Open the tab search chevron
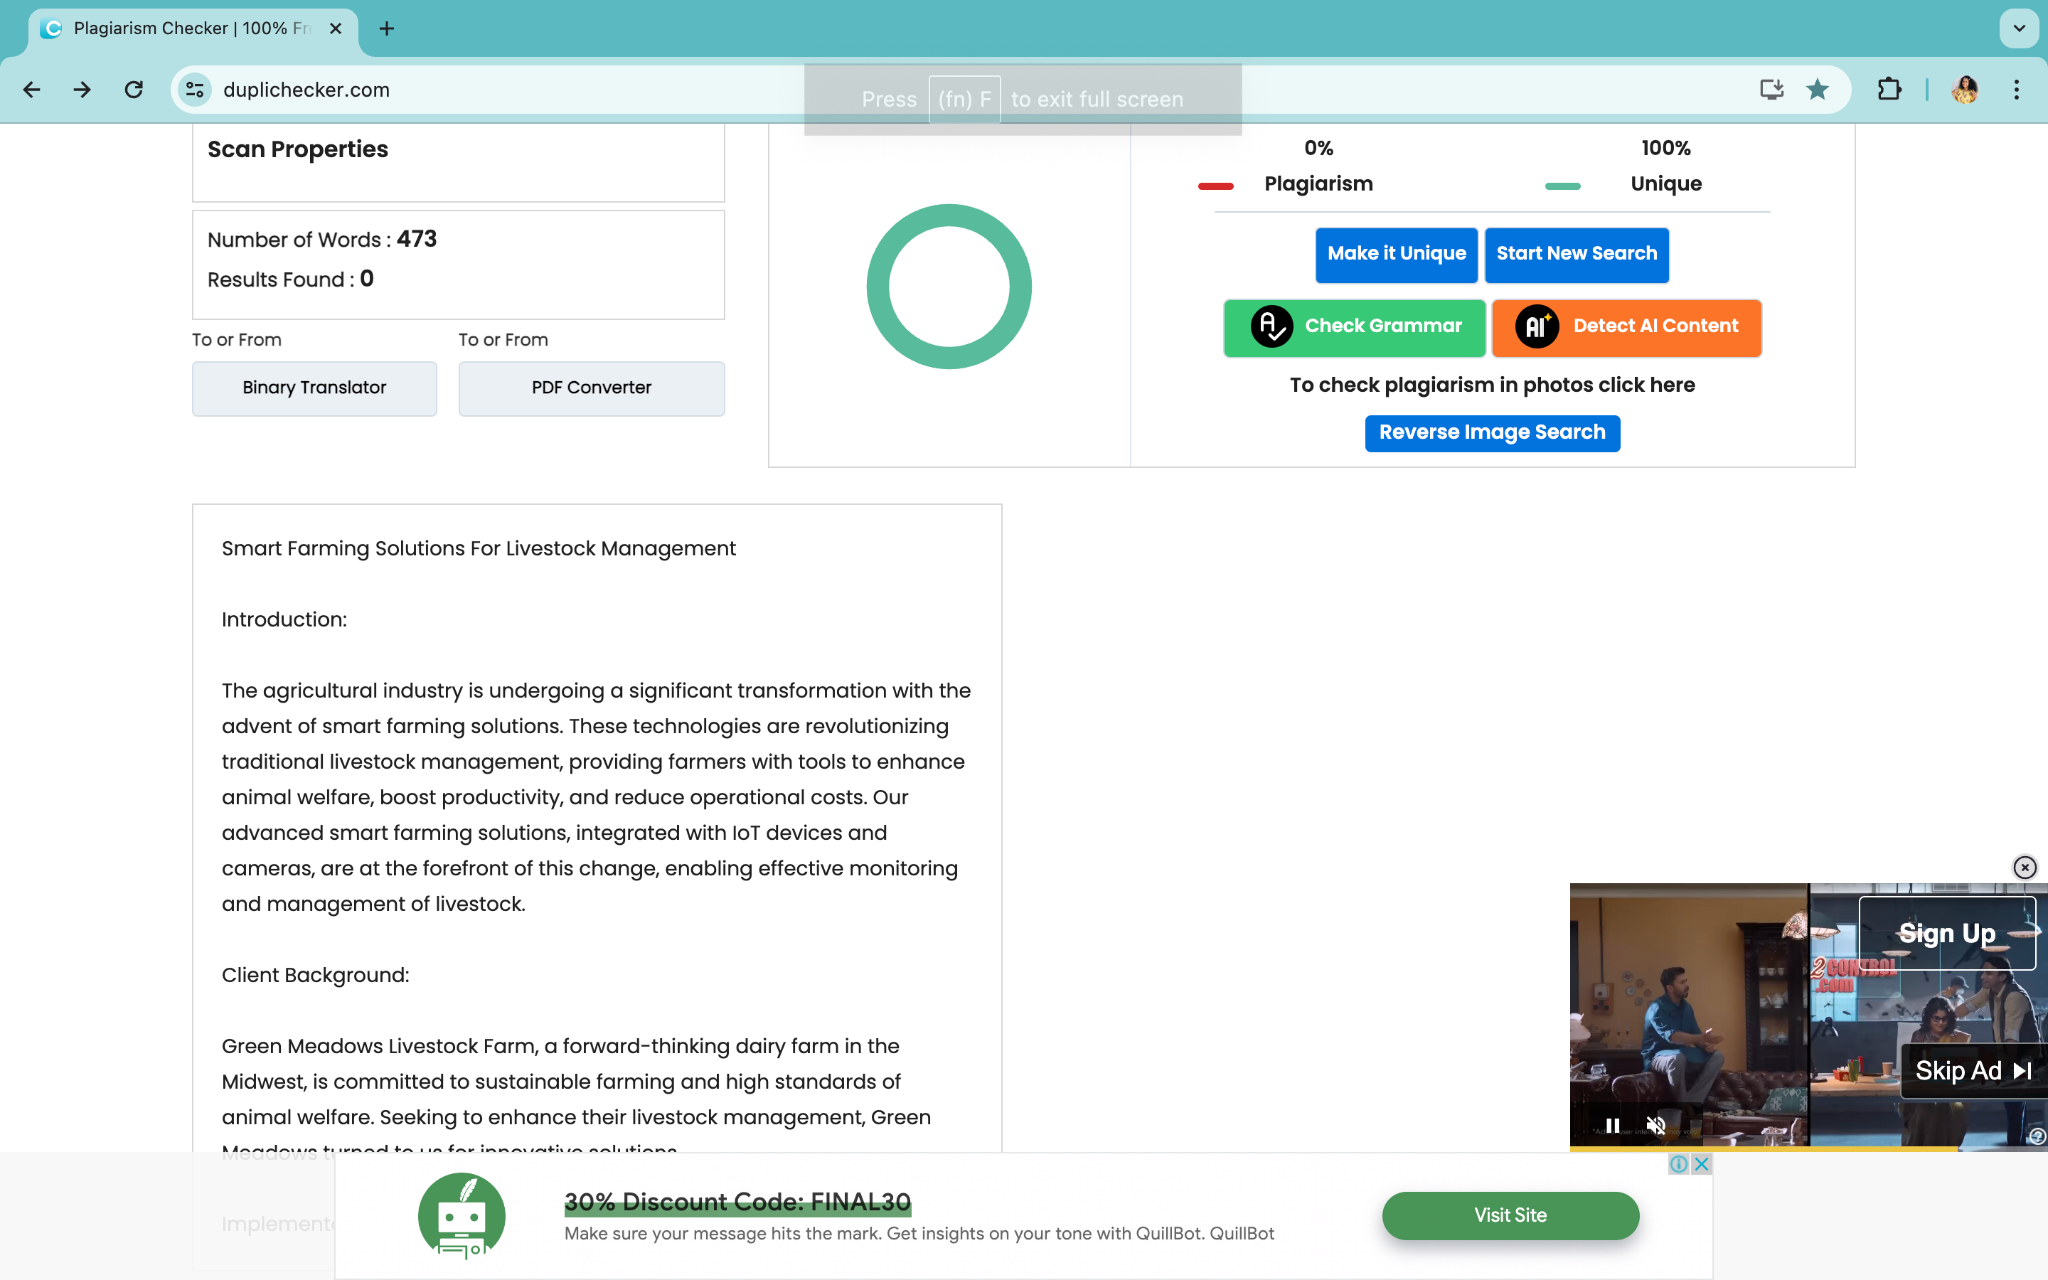2048x1280 pixels. click(x=2019, y=28)
